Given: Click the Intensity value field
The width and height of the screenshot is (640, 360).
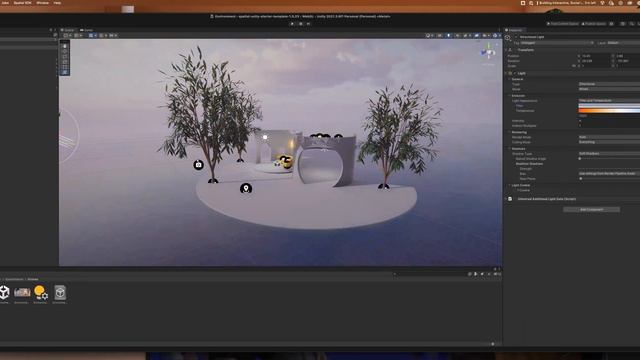Looking at the screenshot, I should pyautogui.click(x=609, y=121).
